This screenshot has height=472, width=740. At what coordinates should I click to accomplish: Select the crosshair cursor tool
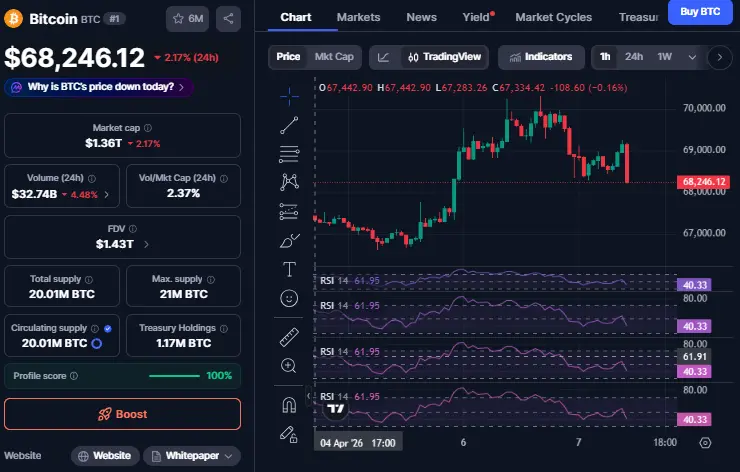[289, 96]
